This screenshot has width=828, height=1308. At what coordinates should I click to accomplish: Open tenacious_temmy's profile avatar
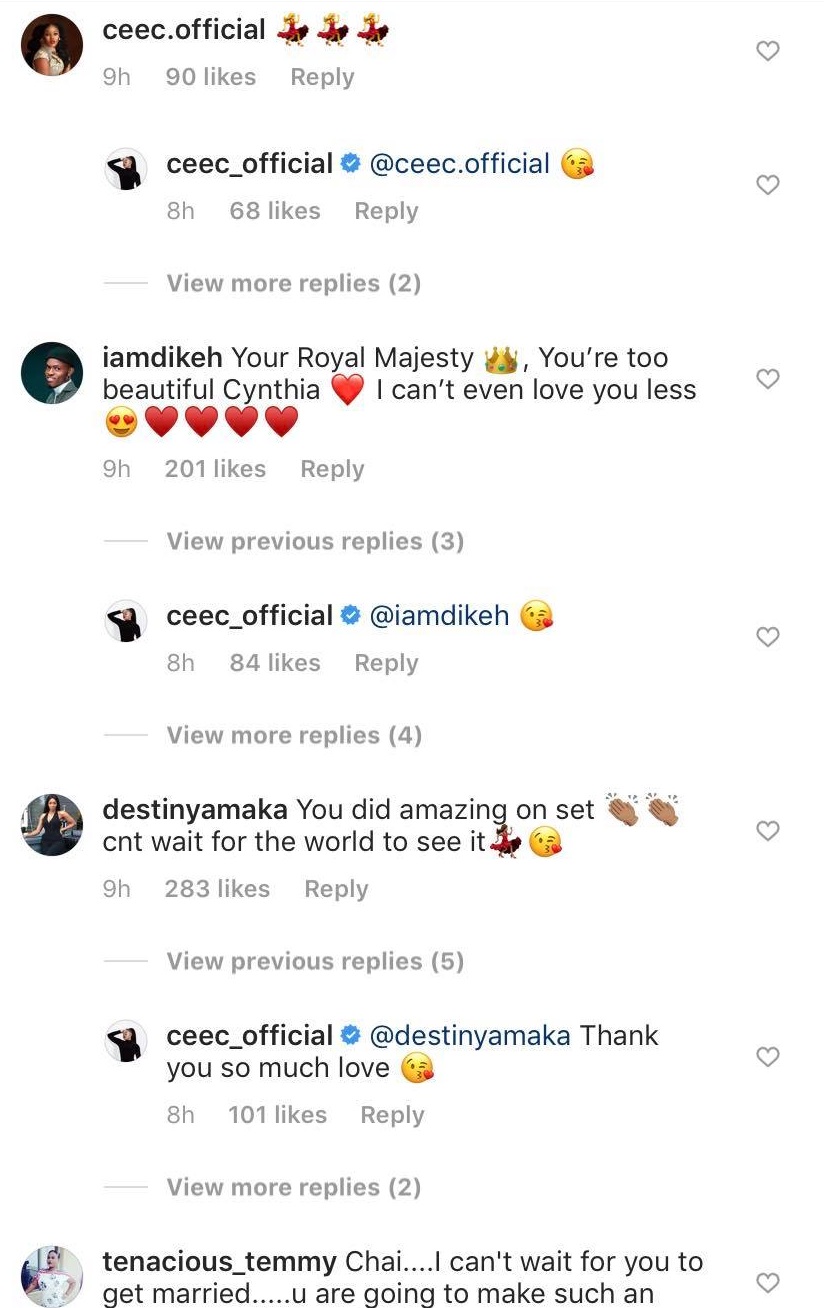coord(51,1276)
